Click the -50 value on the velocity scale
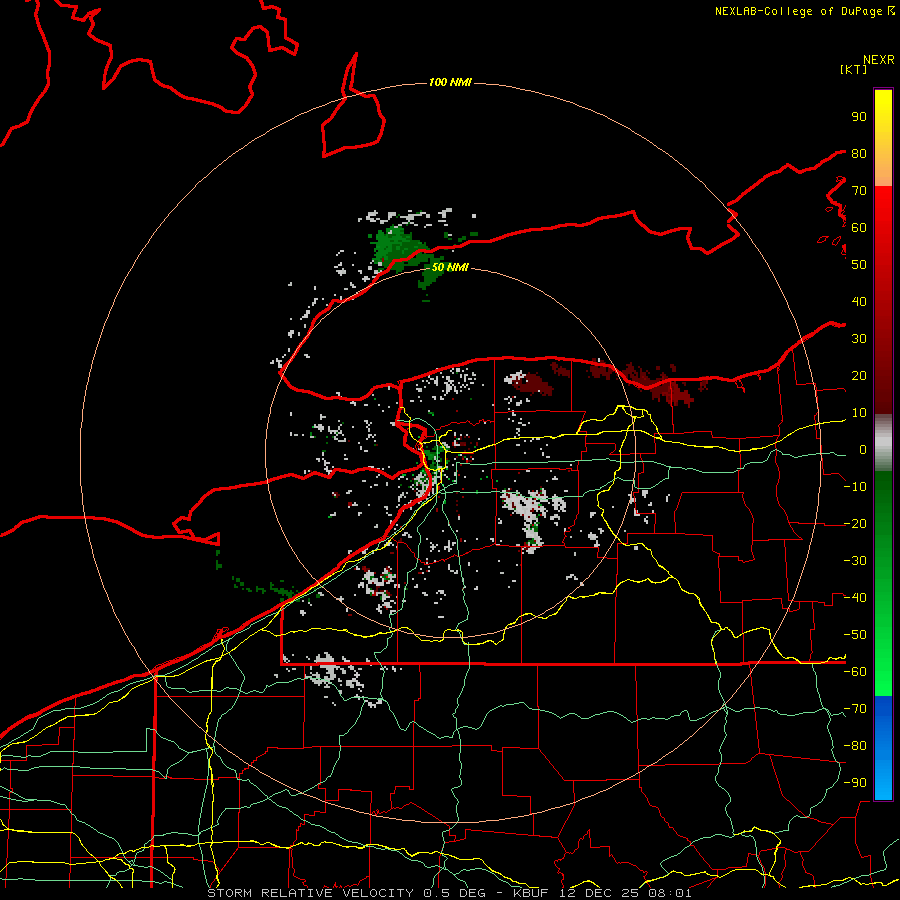 coord(855,635)
